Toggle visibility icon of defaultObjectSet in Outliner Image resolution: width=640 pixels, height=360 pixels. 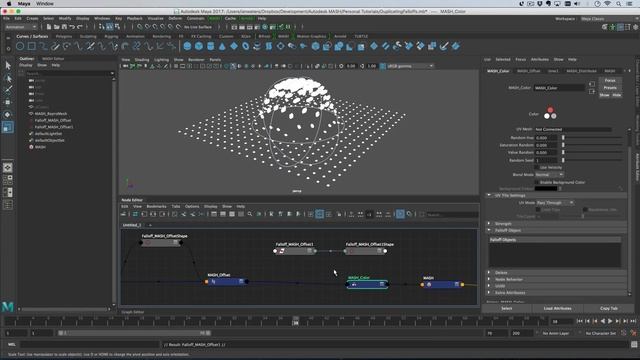[x=31, y=140]
